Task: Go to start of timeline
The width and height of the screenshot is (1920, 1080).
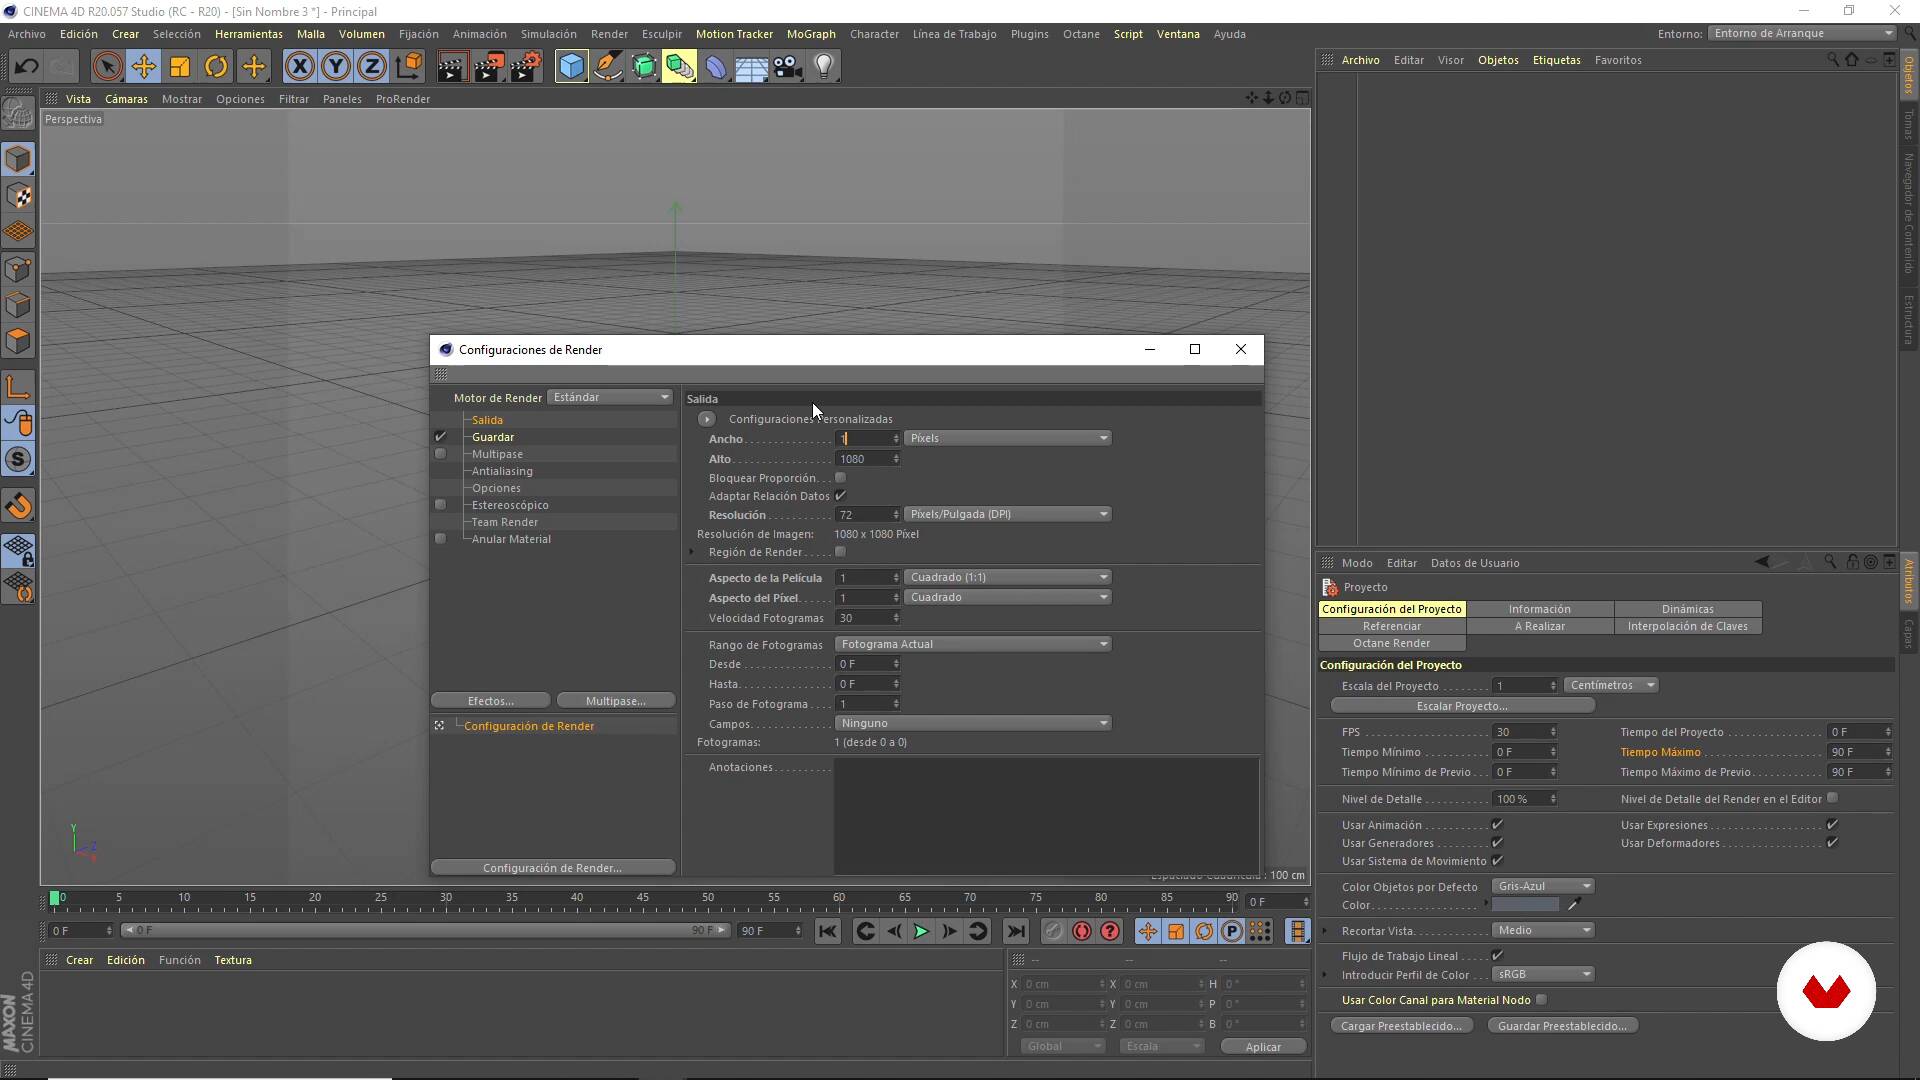Action: tap(827, 931)
